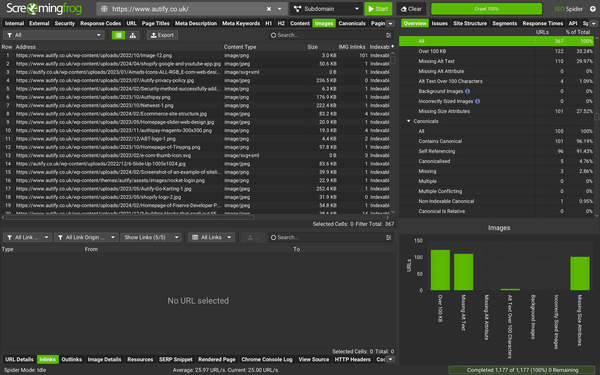Switch to the External tab
Image resolution: width=600 pixels, height=375 pixels.
click(x=39, y=23)
